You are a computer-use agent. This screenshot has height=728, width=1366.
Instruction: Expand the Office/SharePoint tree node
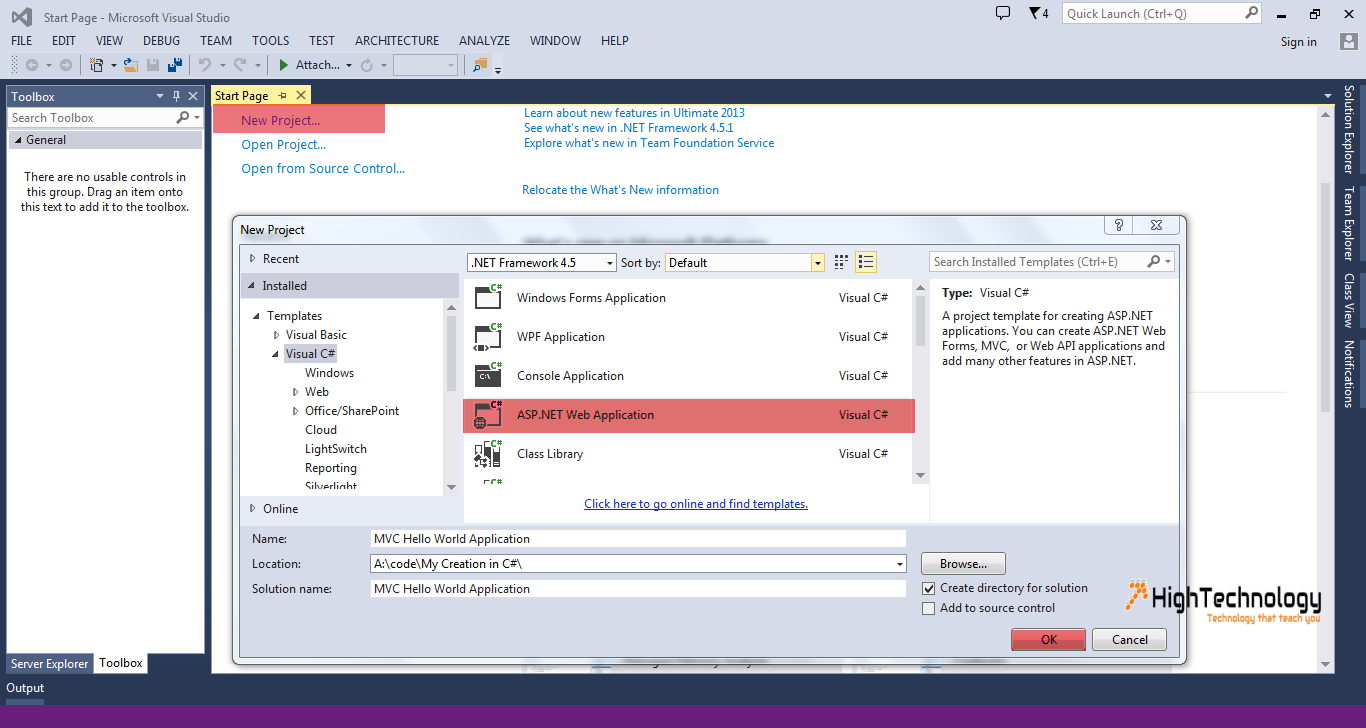(x=296, y=411)
